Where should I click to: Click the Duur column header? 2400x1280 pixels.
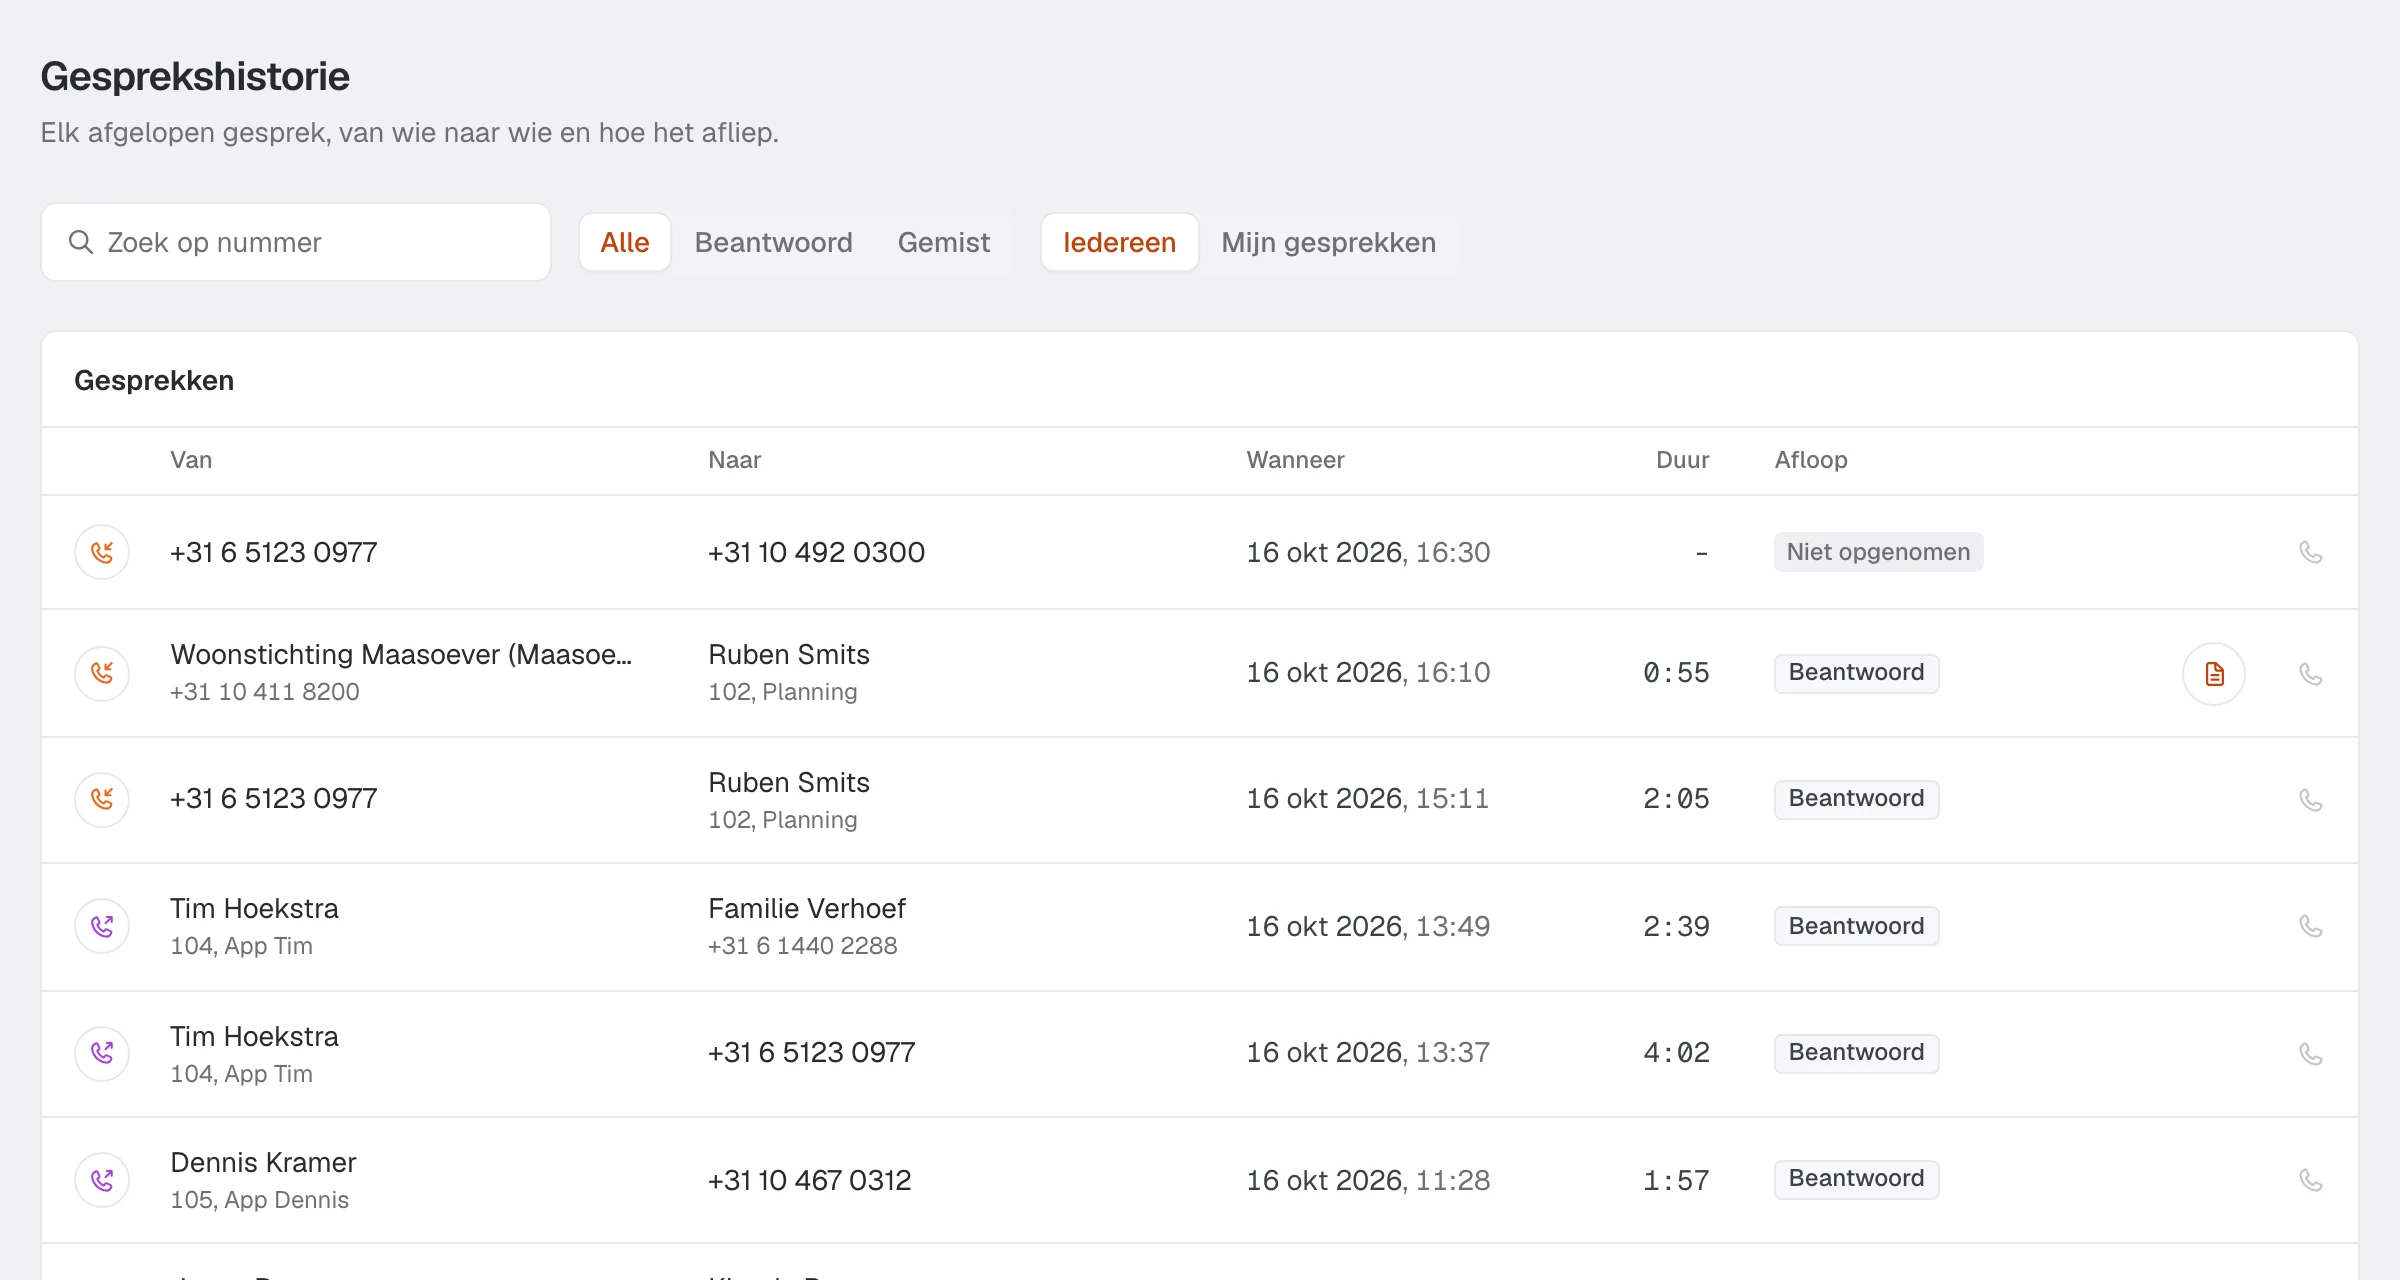click(1682, 460)
